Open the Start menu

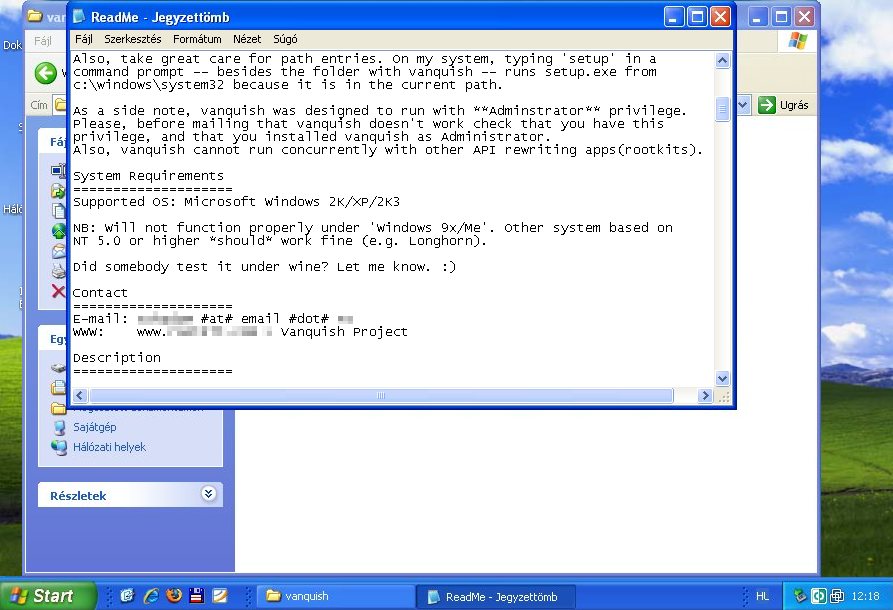[47, 596]
